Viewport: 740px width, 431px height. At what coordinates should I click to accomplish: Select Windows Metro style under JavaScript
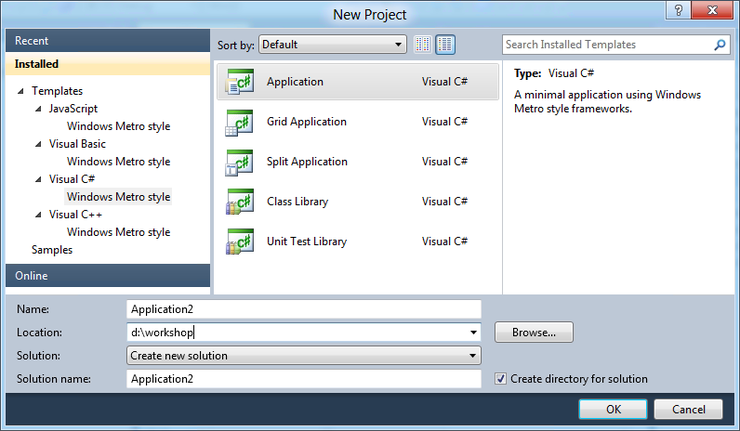click(118, 126)
